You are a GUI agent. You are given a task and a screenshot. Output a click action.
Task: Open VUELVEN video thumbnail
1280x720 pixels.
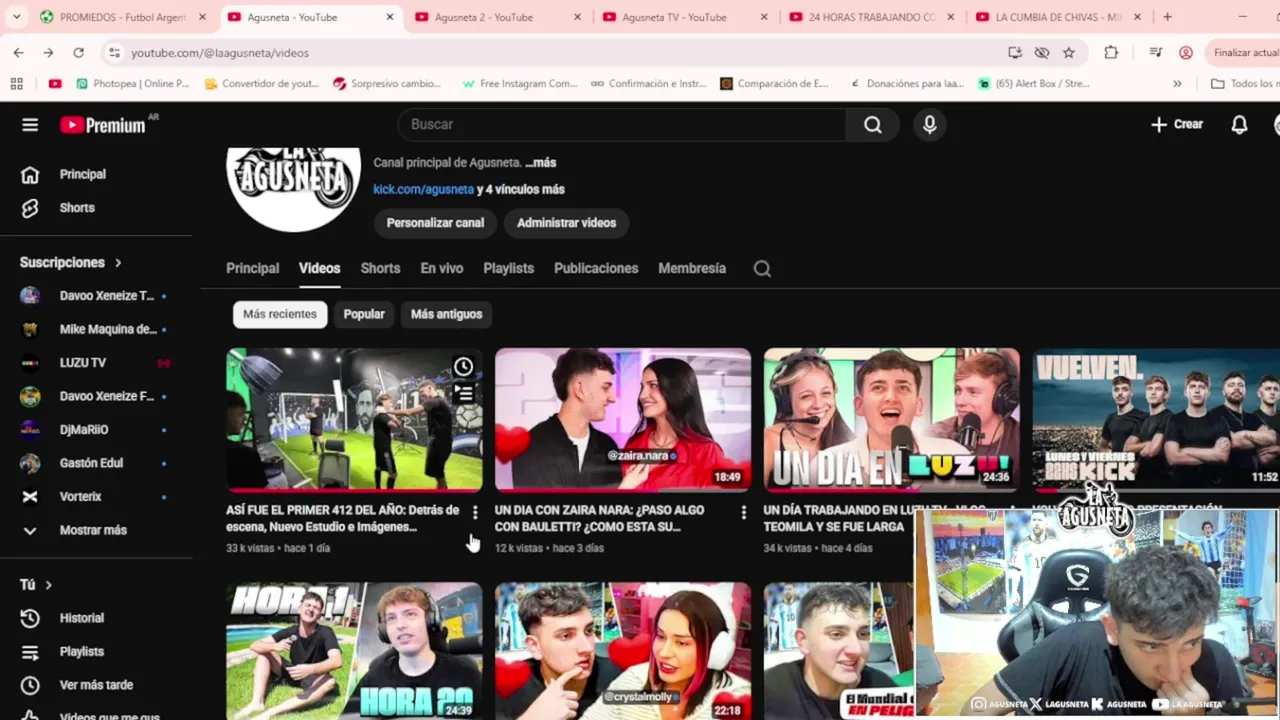(1156, 419)
